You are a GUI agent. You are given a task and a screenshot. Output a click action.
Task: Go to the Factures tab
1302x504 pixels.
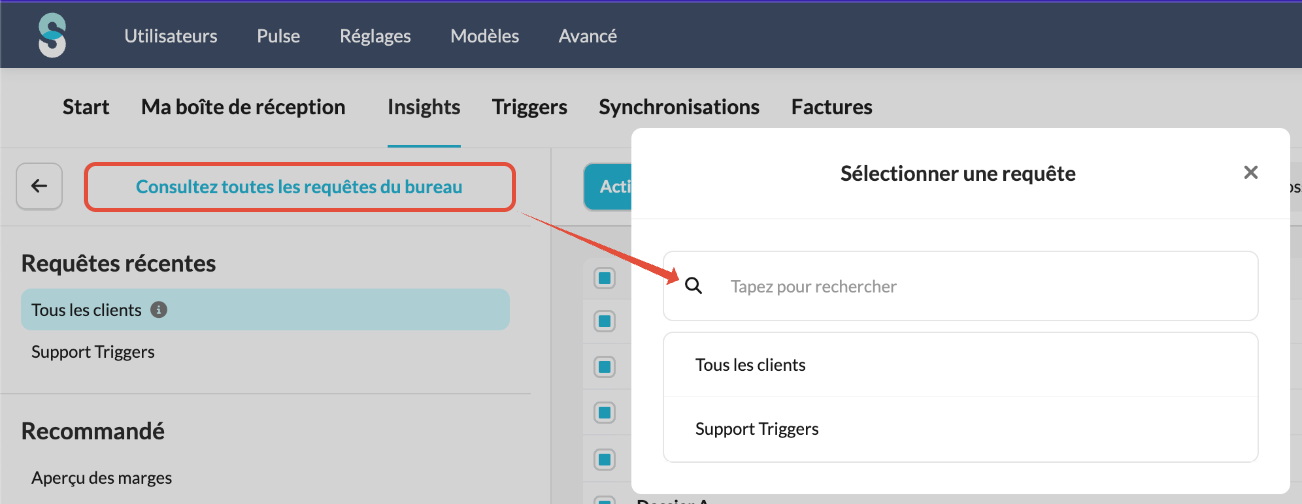coord(831,107)
